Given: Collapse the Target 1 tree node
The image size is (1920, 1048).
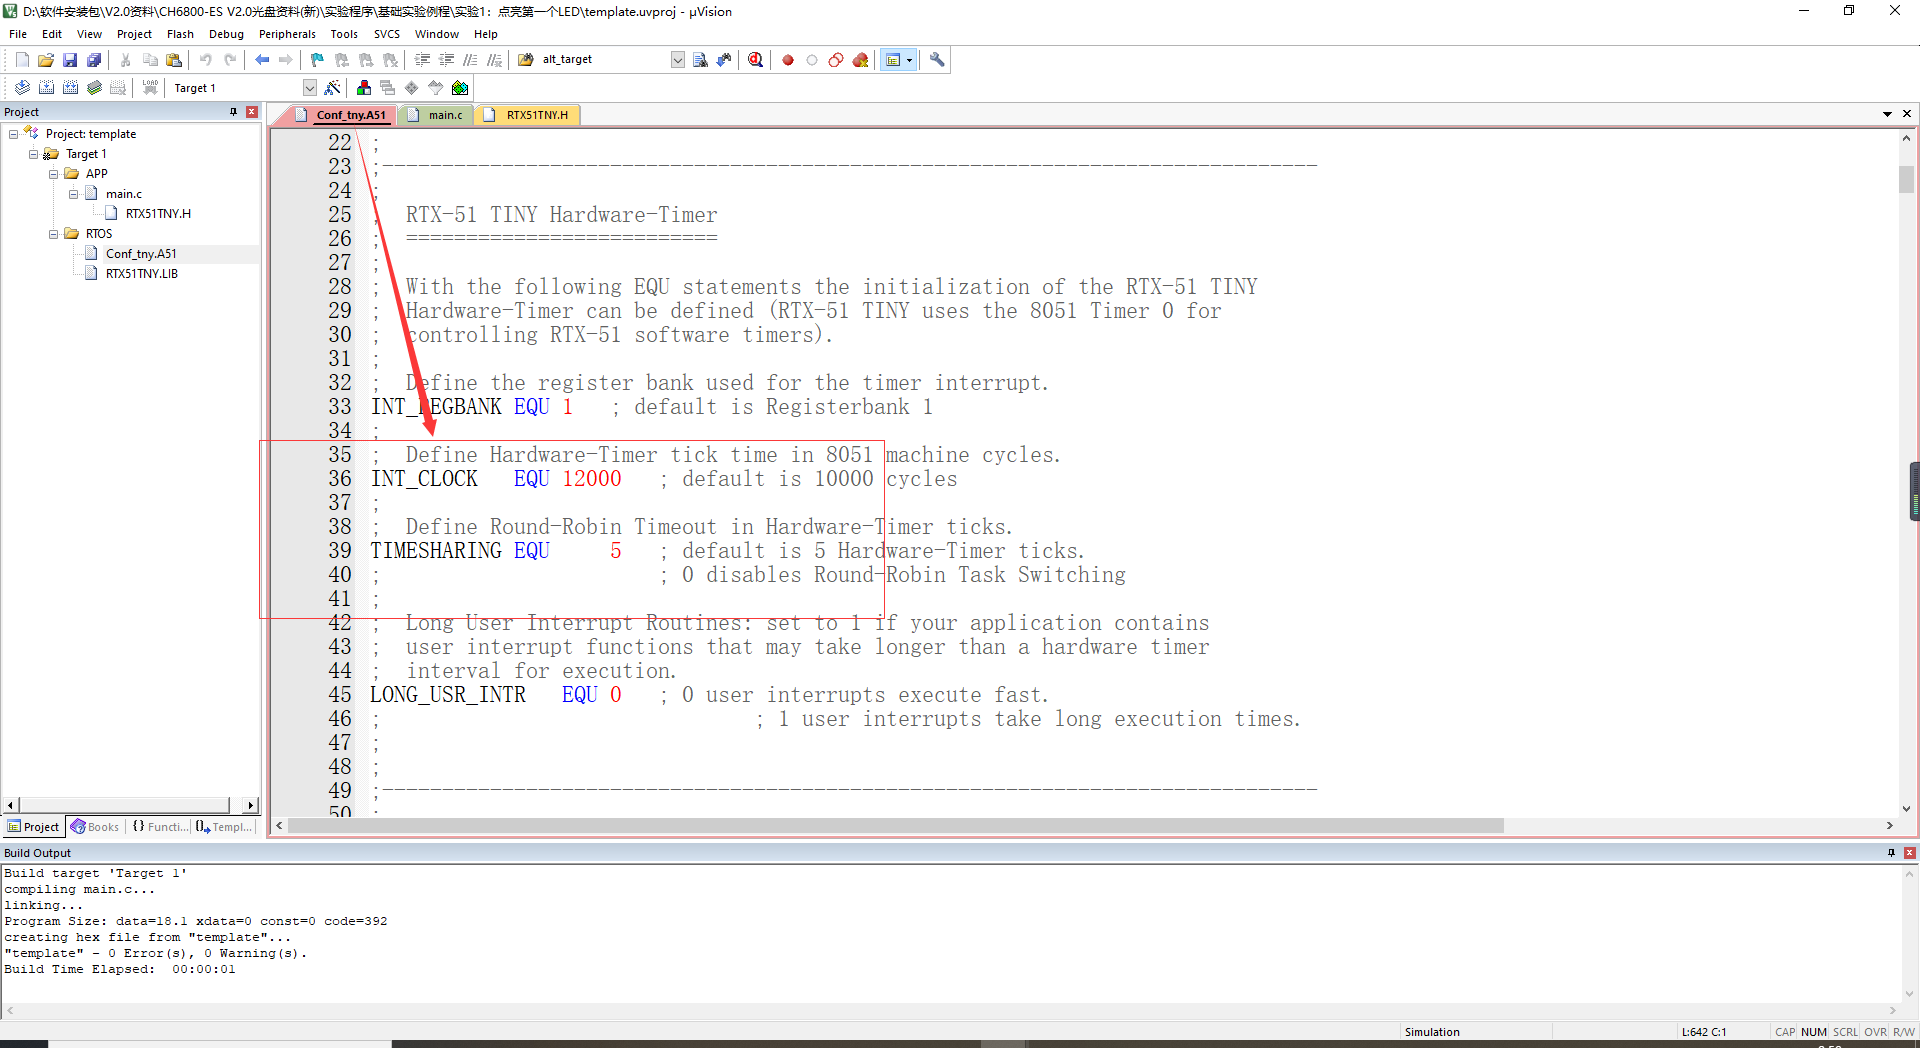Looking at the screenshot, I should click(x=34, y=154).
